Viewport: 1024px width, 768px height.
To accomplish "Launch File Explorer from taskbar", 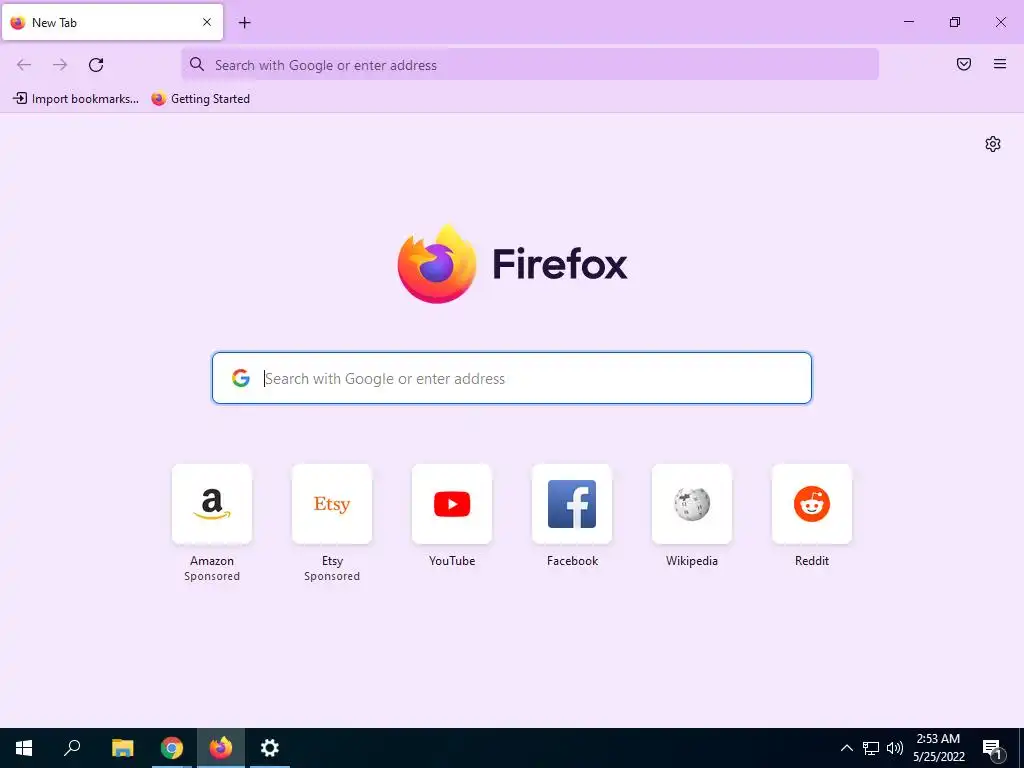I will tap(122, 748).
